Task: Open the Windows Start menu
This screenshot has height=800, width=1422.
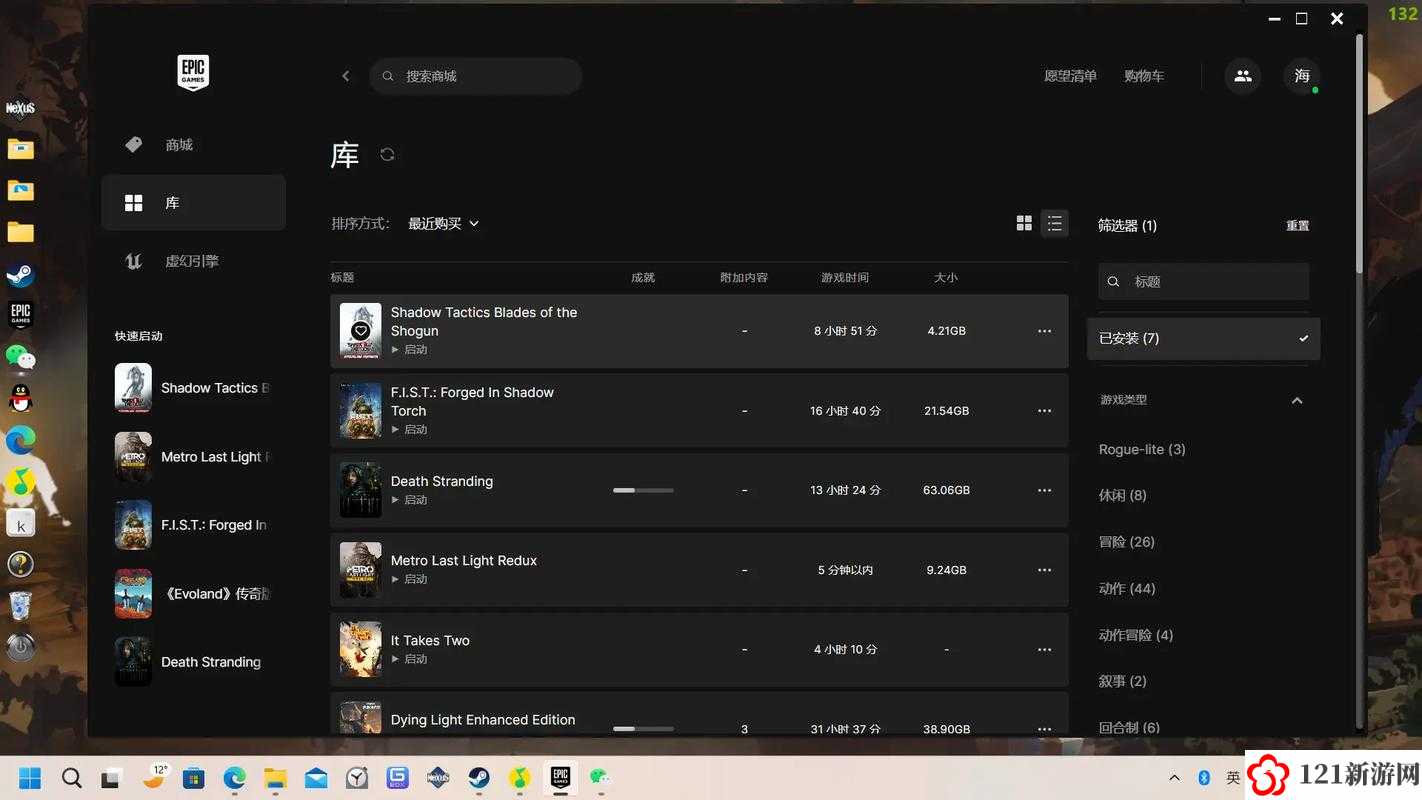Action: 30,778
